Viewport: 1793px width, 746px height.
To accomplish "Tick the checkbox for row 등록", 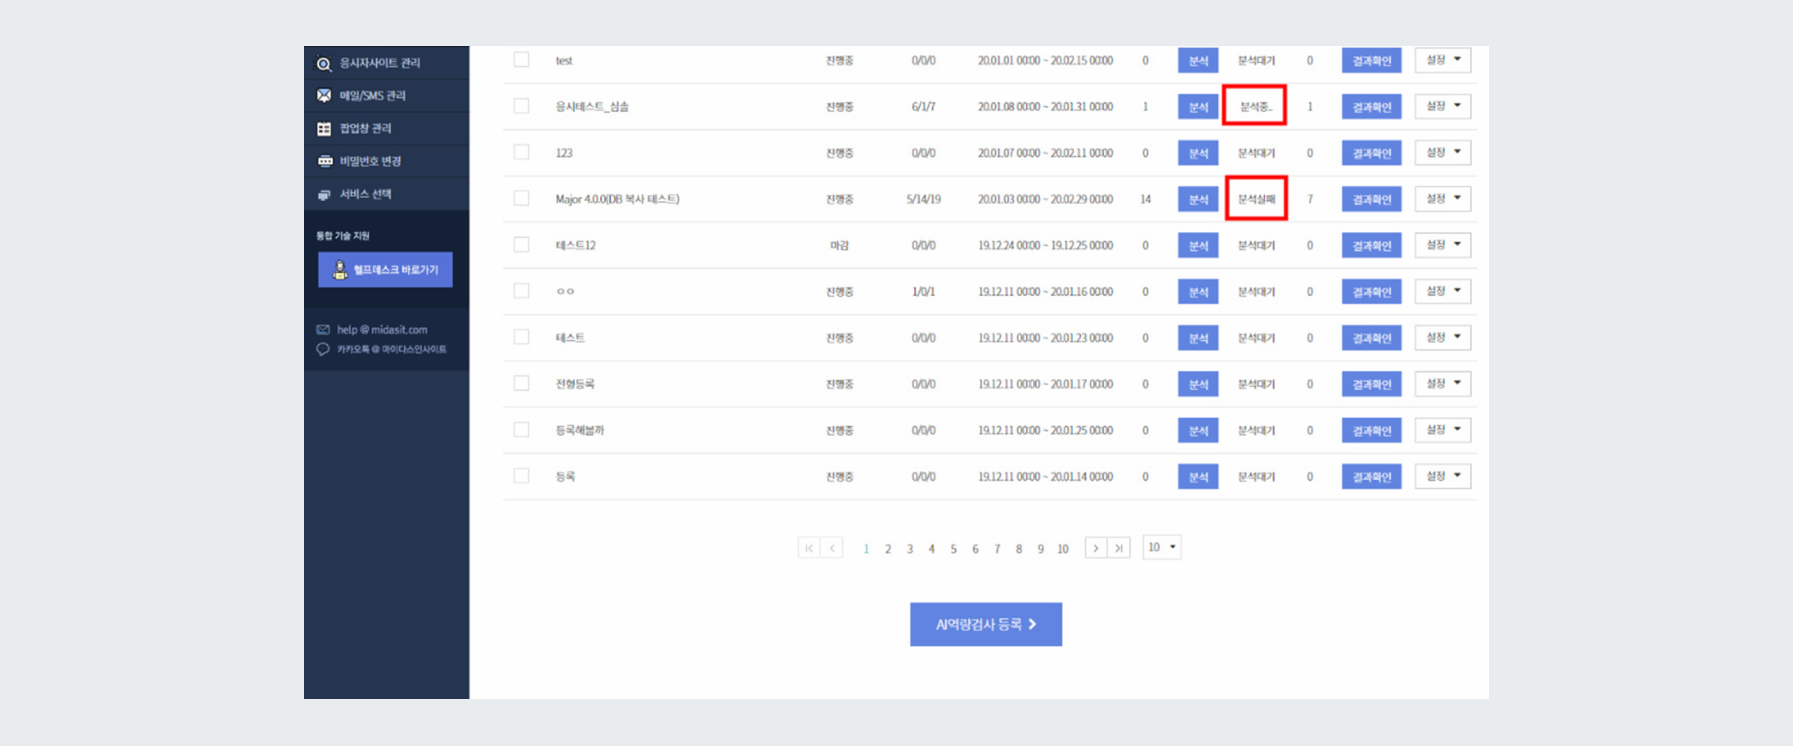I will pos(521,476).
